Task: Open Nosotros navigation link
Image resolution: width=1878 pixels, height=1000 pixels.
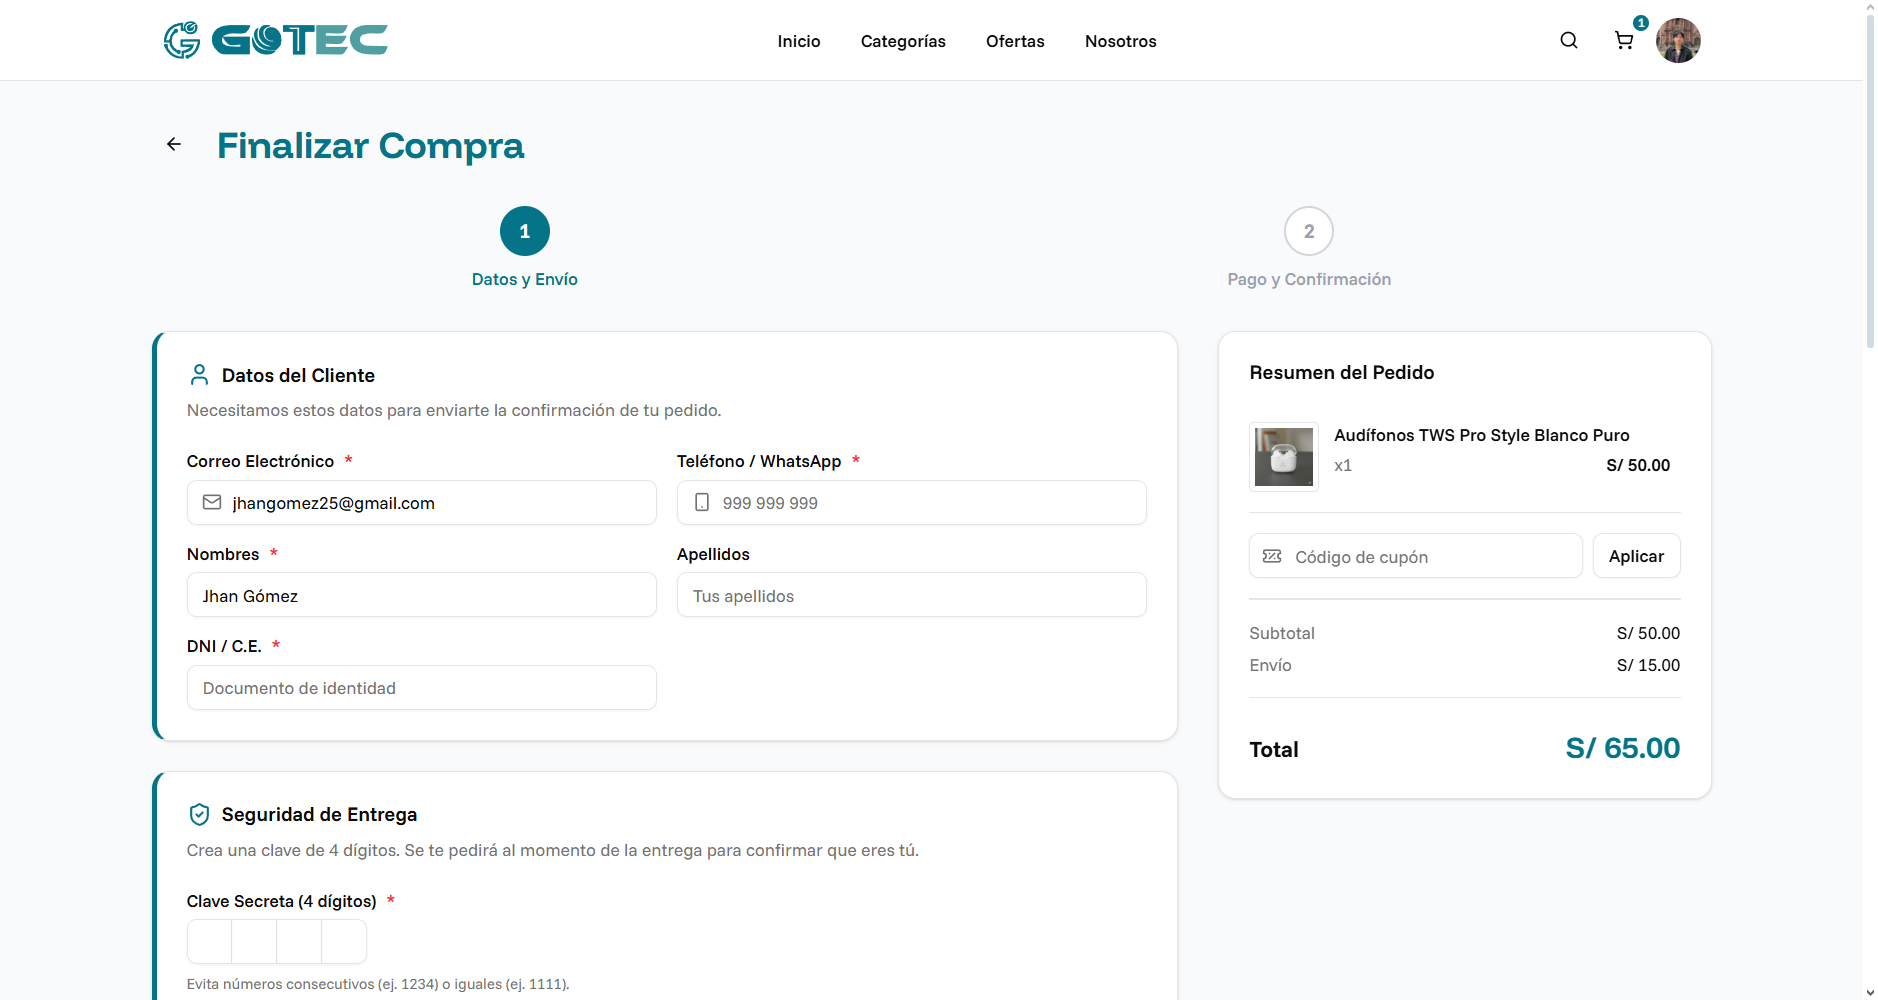Action: [x=1120, y=41]
